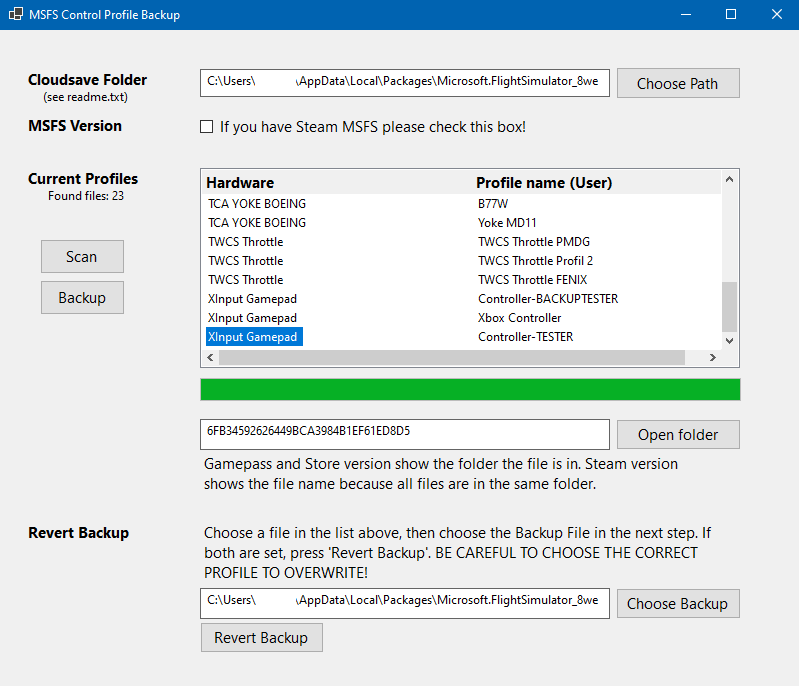This screenshot has width=799, height=686.
Task: Check the Steam MSFS version checkbox
Action: (x=206, y=126)
